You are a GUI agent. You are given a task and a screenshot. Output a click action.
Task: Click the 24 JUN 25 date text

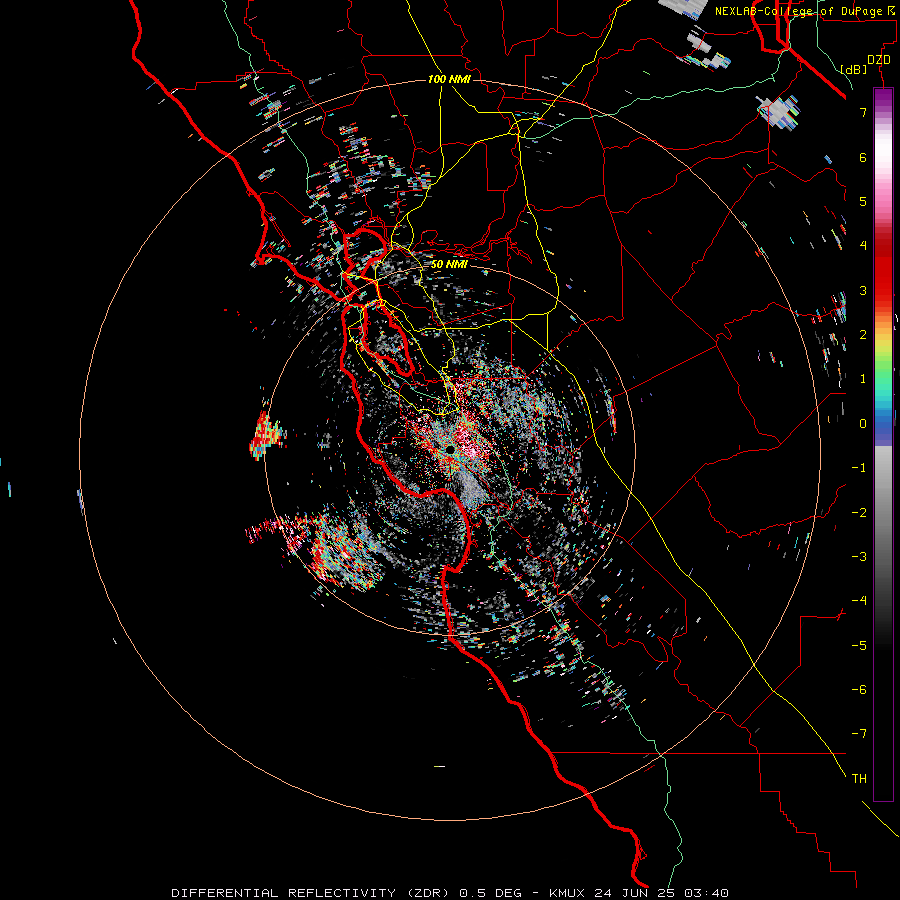coord(636,893)
